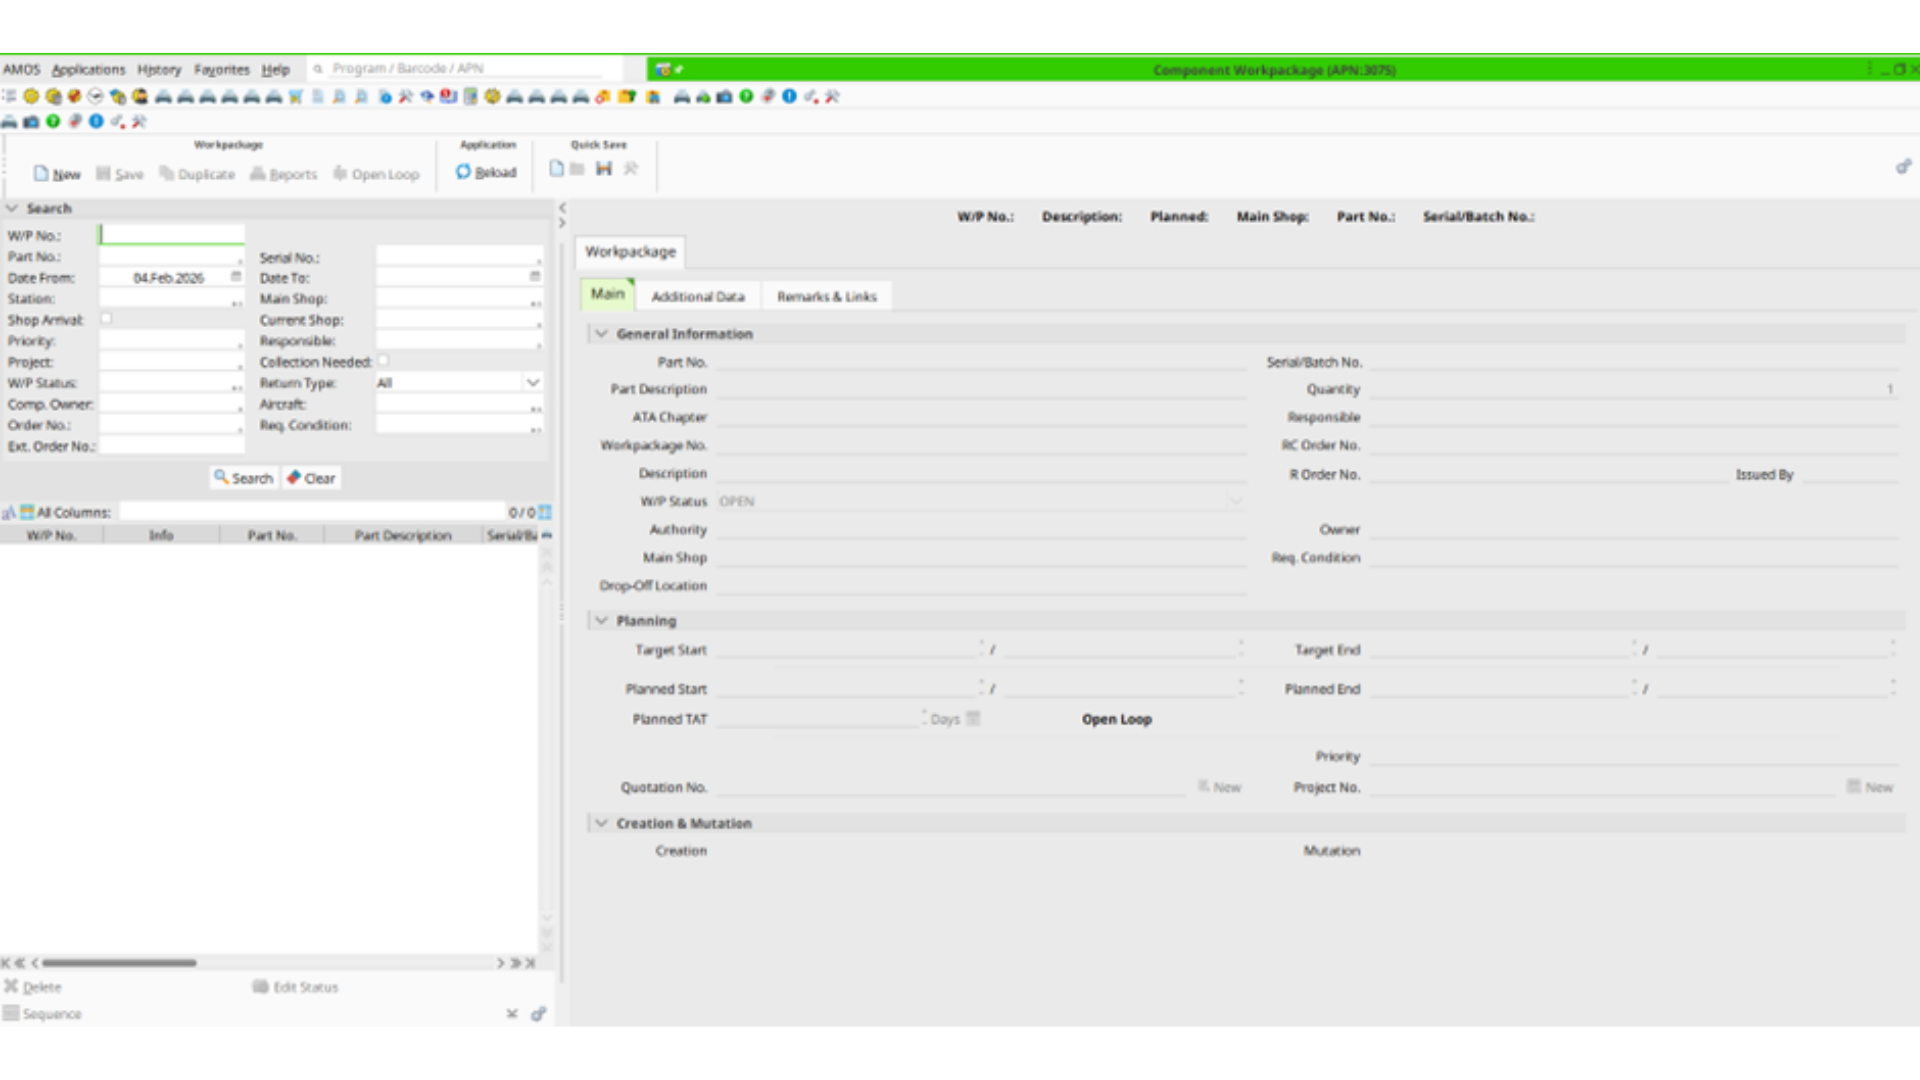
Task: Collapse the General Information section
Action: click(601, 334)
